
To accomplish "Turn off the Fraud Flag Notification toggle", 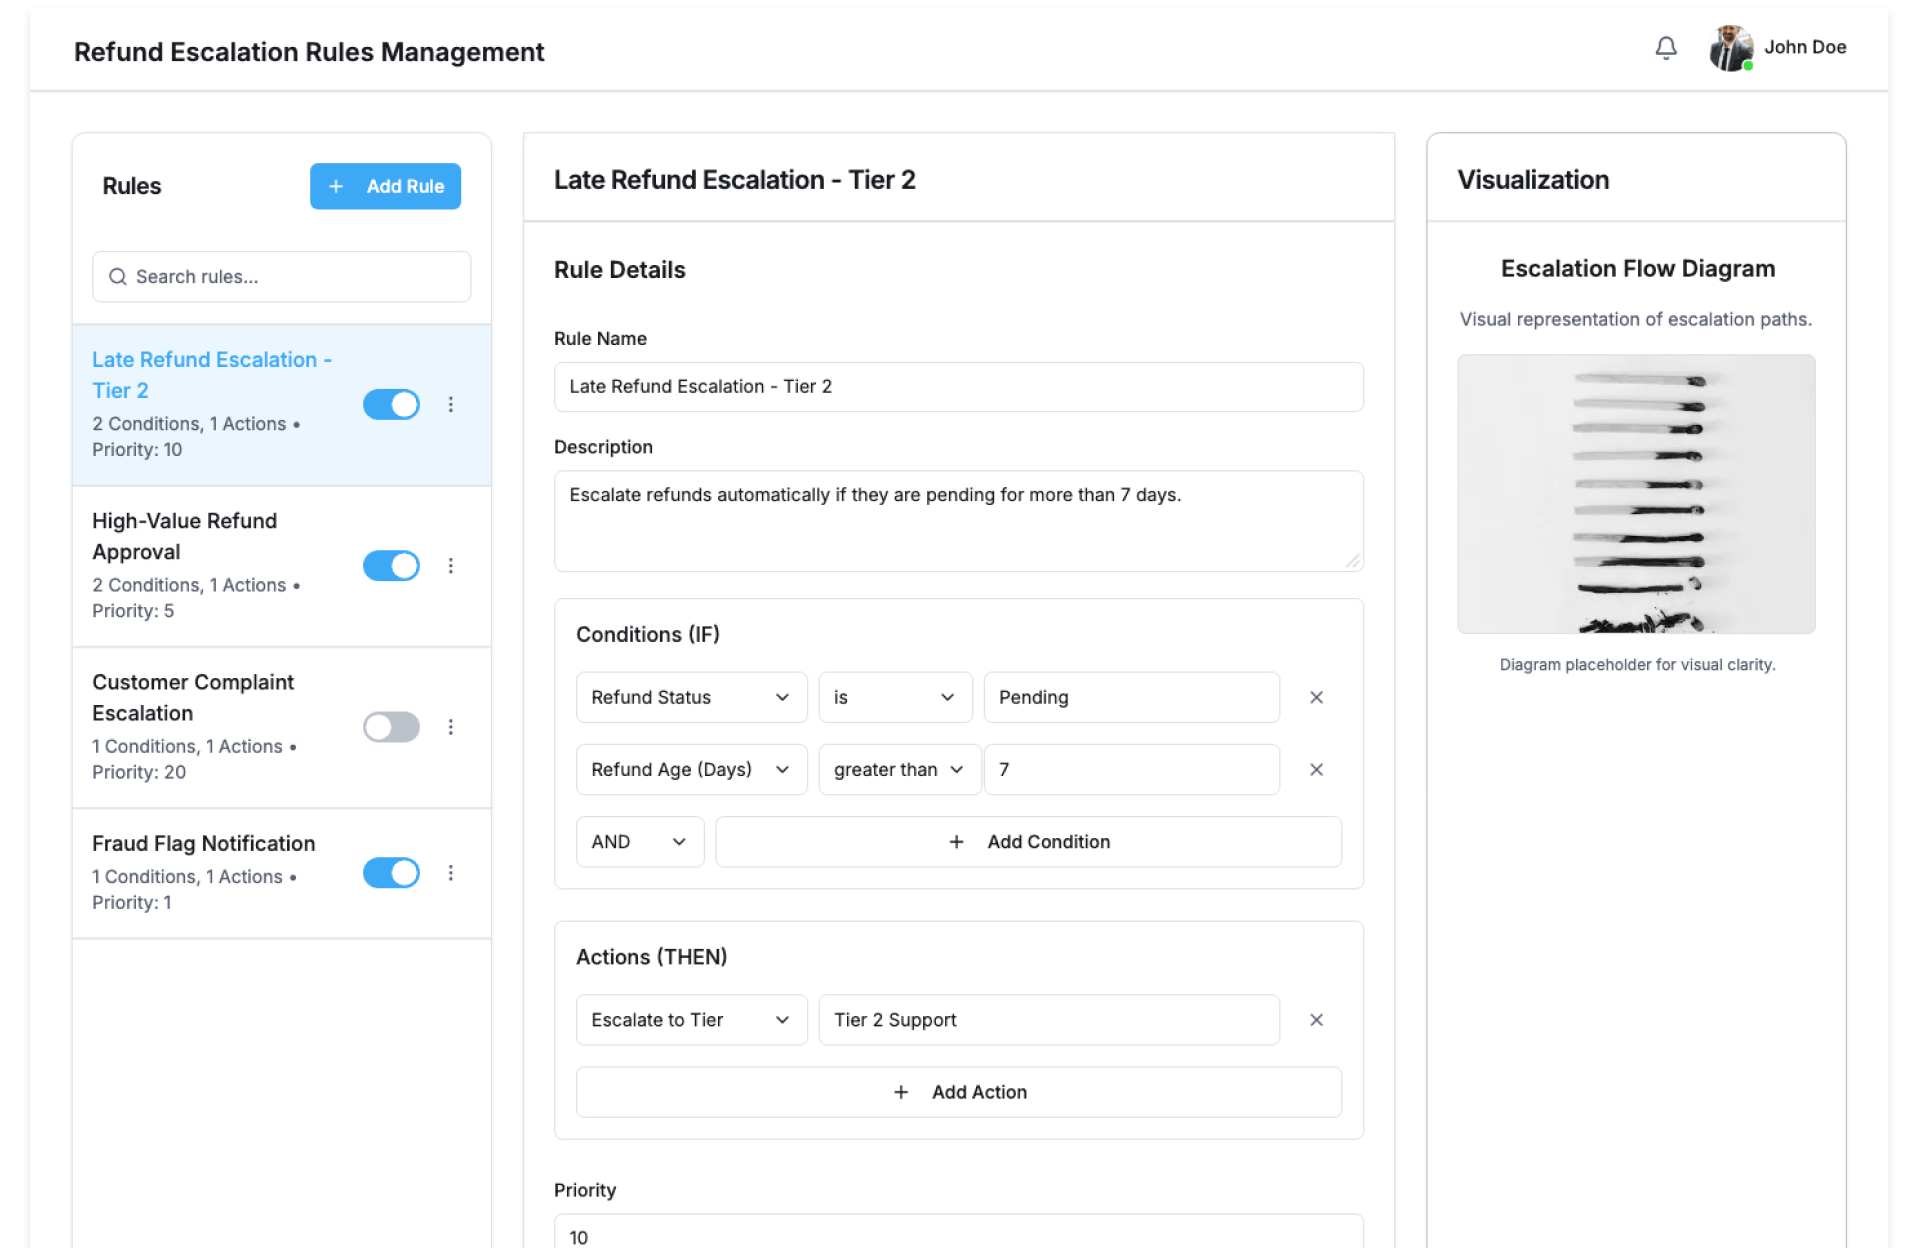I will click(x=391, y=873).
